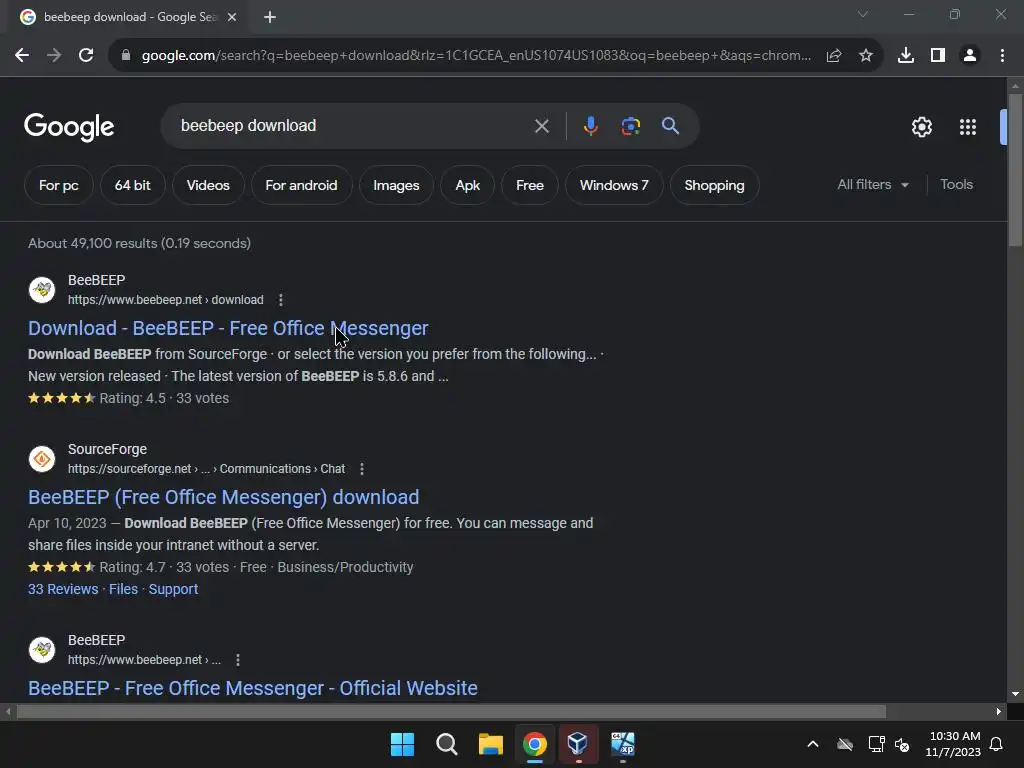
Task: Submit search with magnifier icon
Action: click(671, 126)
